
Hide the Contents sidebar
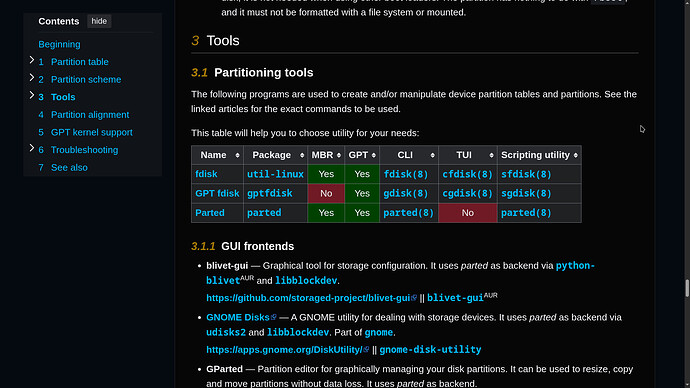[x=99, y=21]
